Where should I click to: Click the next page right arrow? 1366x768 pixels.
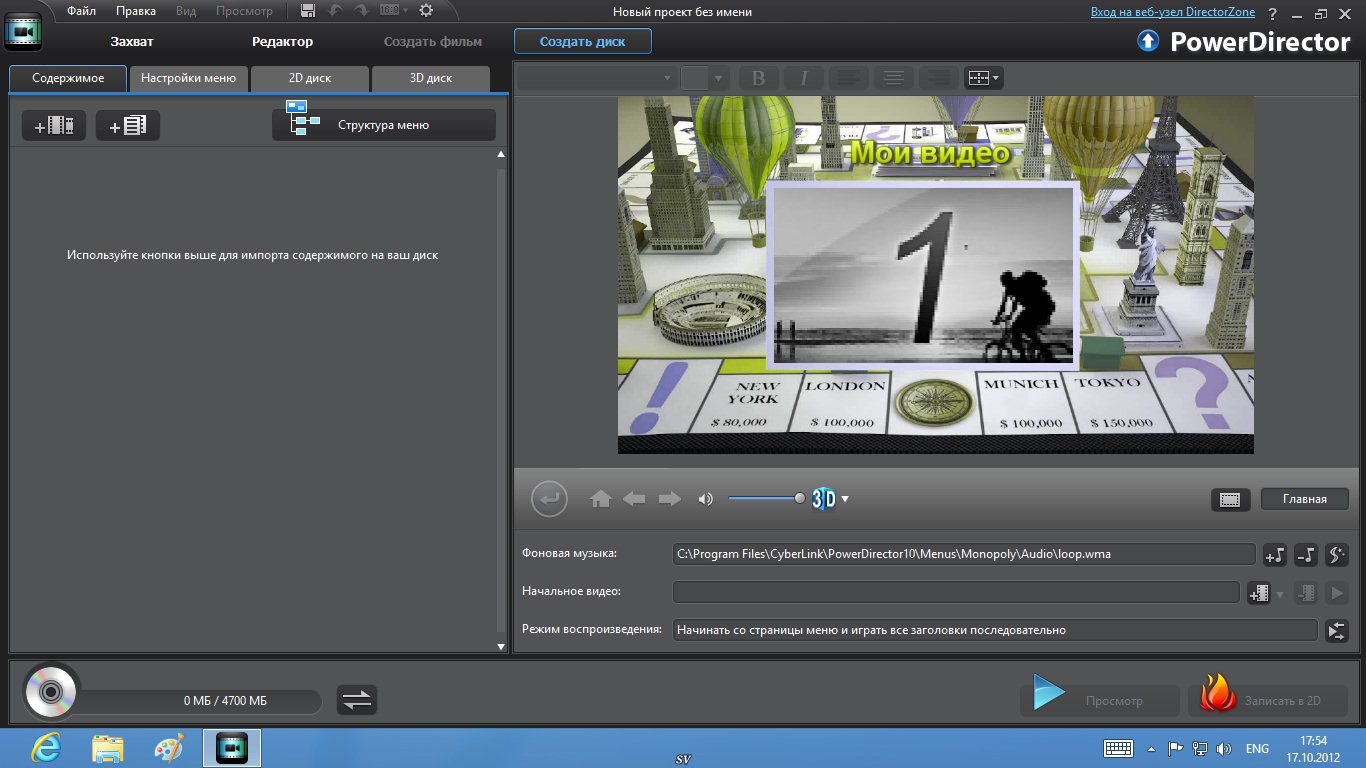click(x=669, y=499)
